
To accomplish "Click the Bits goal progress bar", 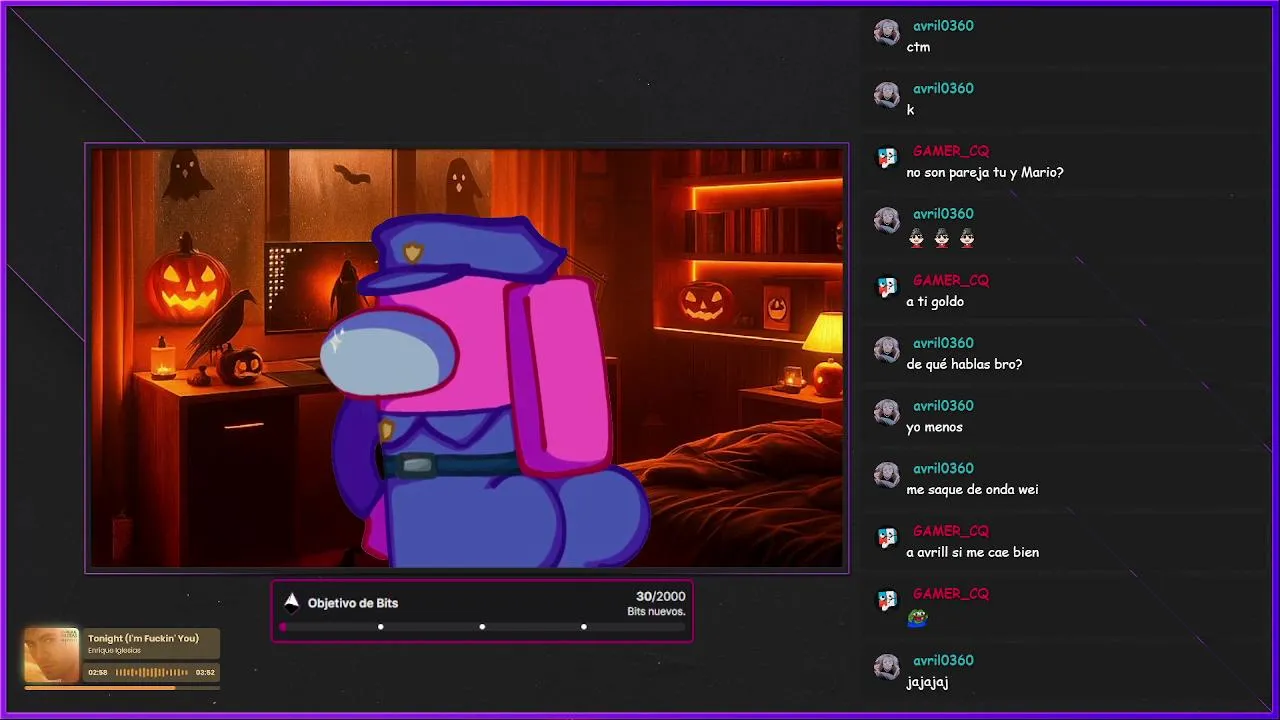I will tap(482, 627).
